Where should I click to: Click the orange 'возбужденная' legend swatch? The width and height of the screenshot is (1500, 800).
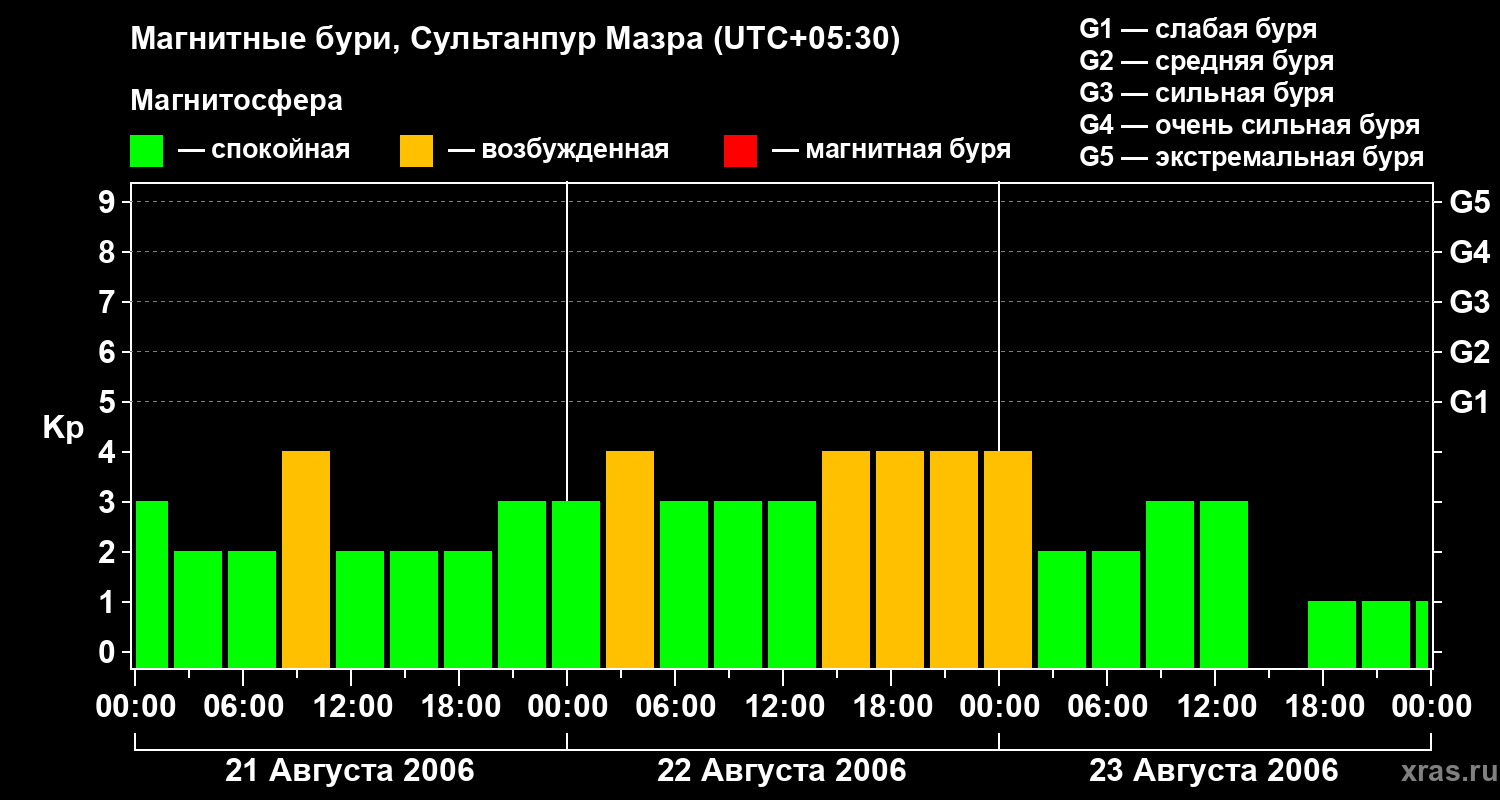(417, 151)
